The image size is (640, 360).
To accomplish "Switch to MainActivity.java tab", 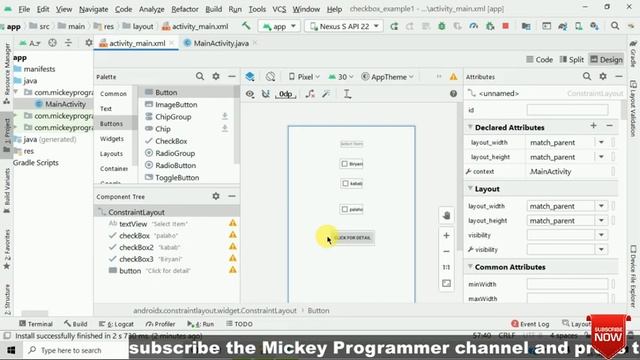I will coord(221,43).
